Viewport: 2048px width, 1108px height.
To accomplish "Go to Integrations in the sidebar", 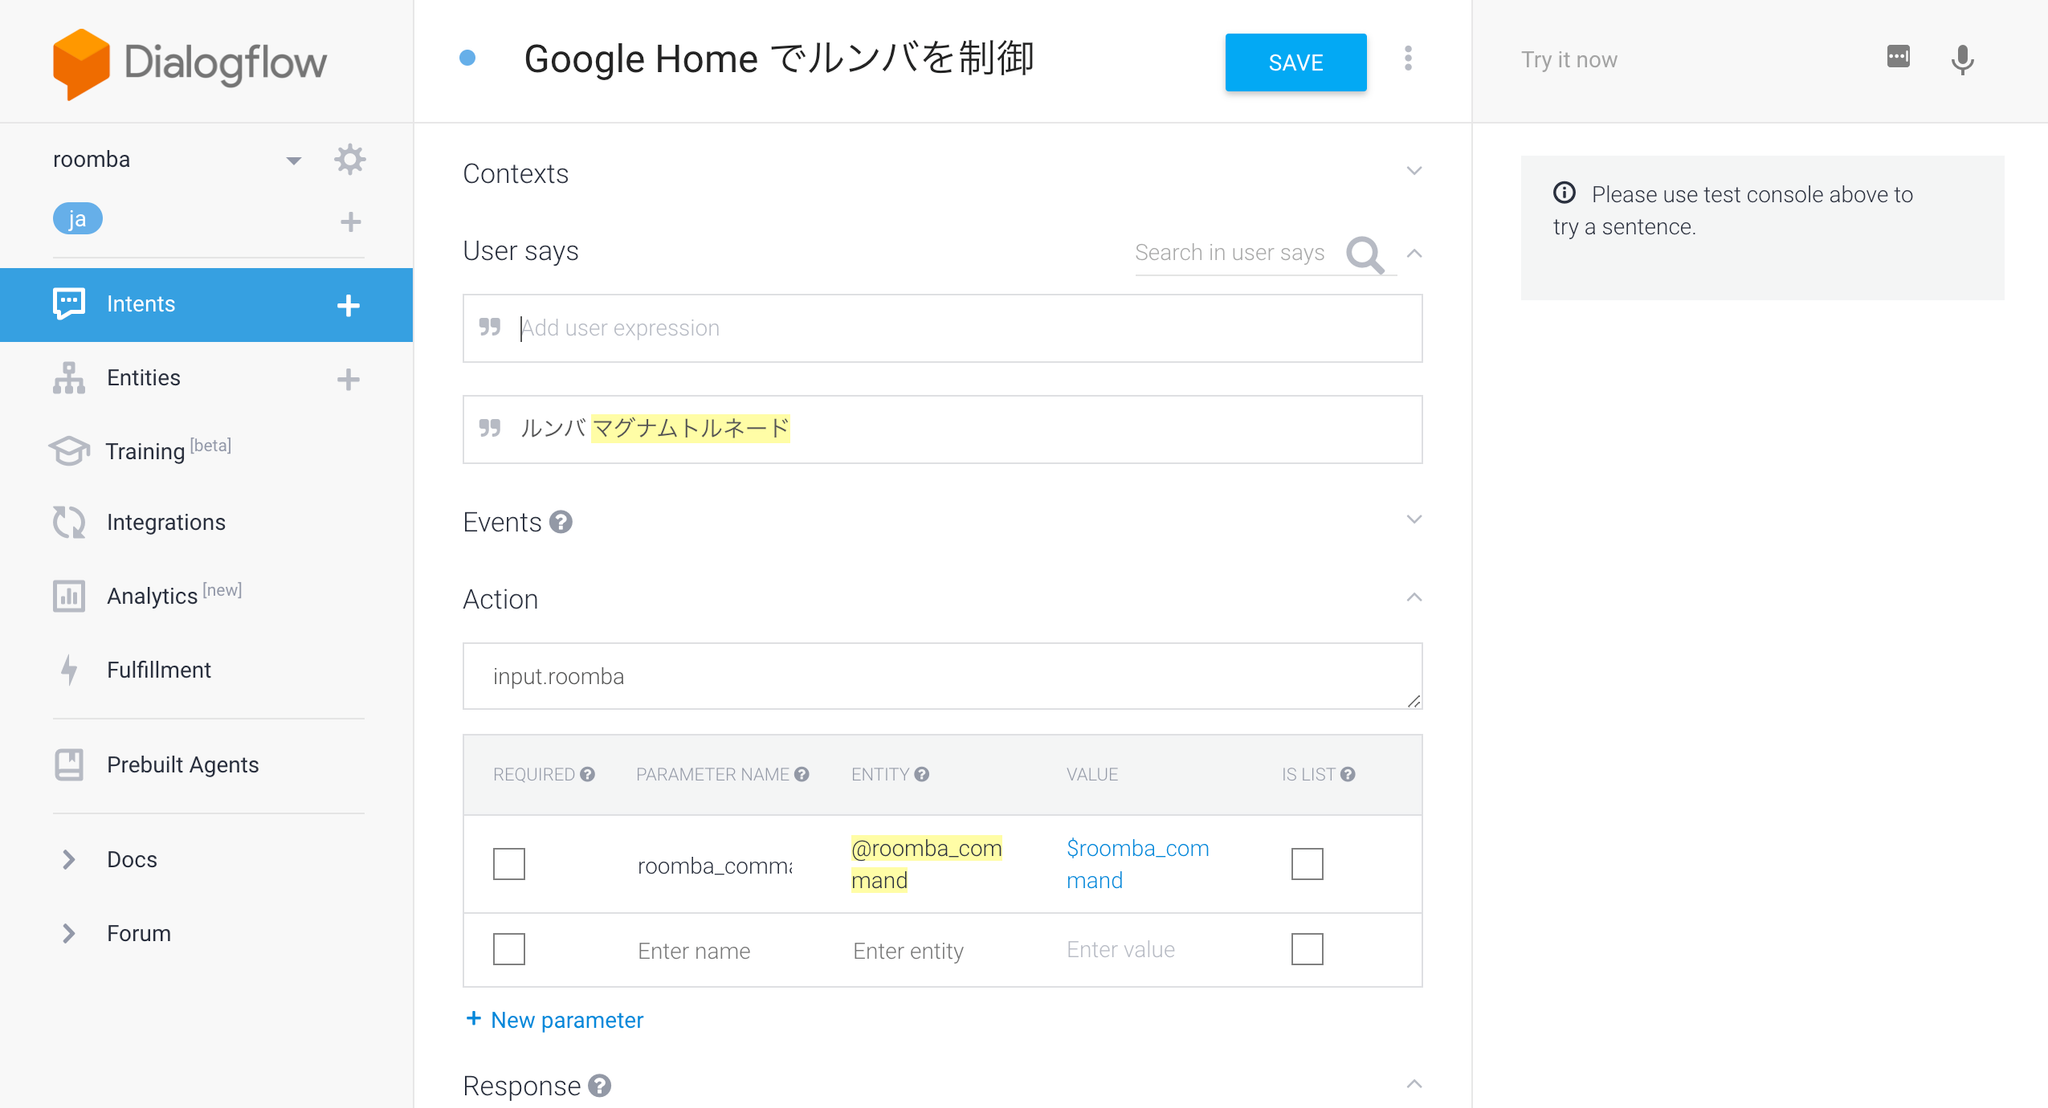I will click(166, 522).
